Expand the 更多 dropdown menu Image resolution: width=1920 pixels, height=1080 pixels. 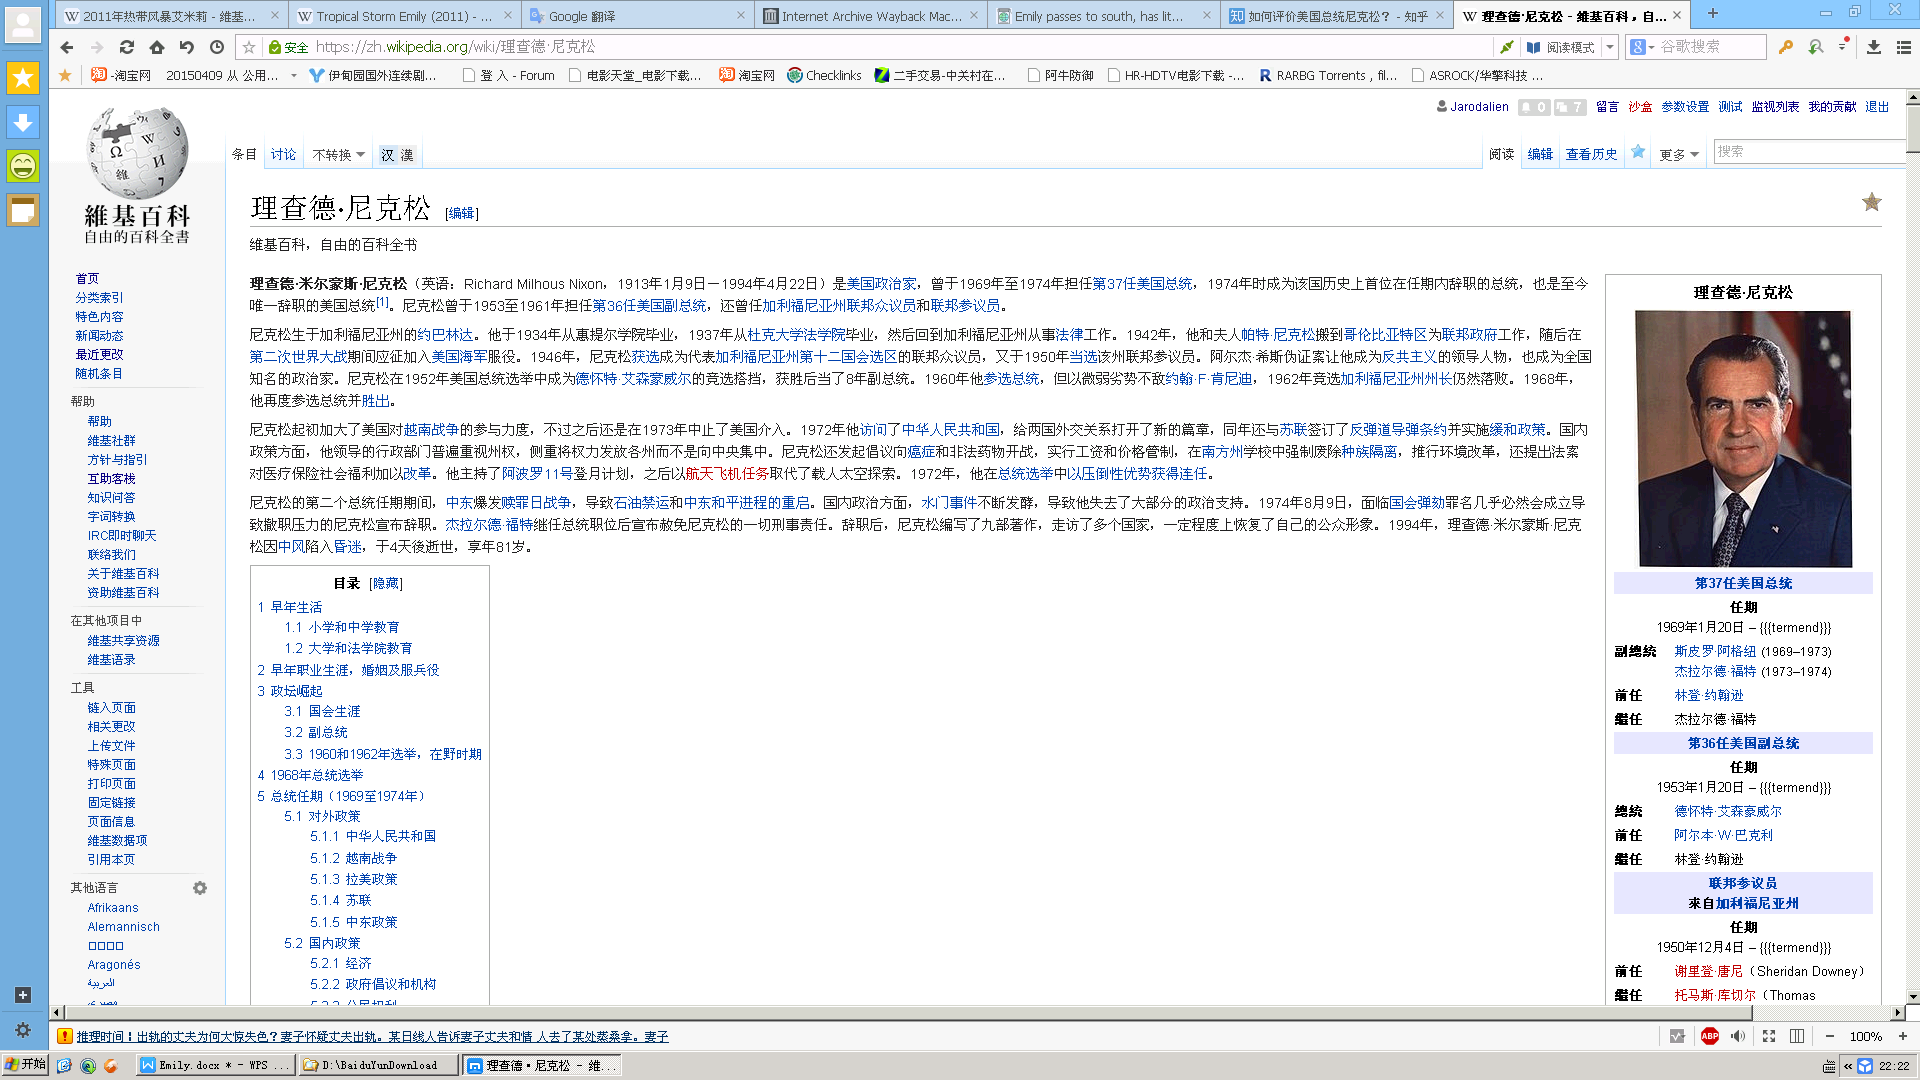coord(1679,155)
